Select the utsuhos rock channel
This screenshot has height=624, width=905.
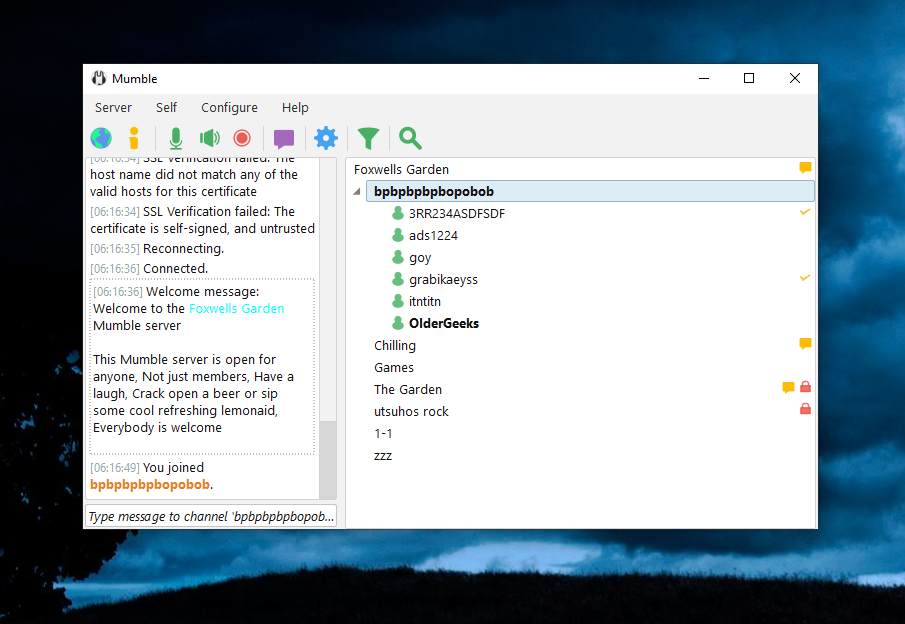coord(411,411)
